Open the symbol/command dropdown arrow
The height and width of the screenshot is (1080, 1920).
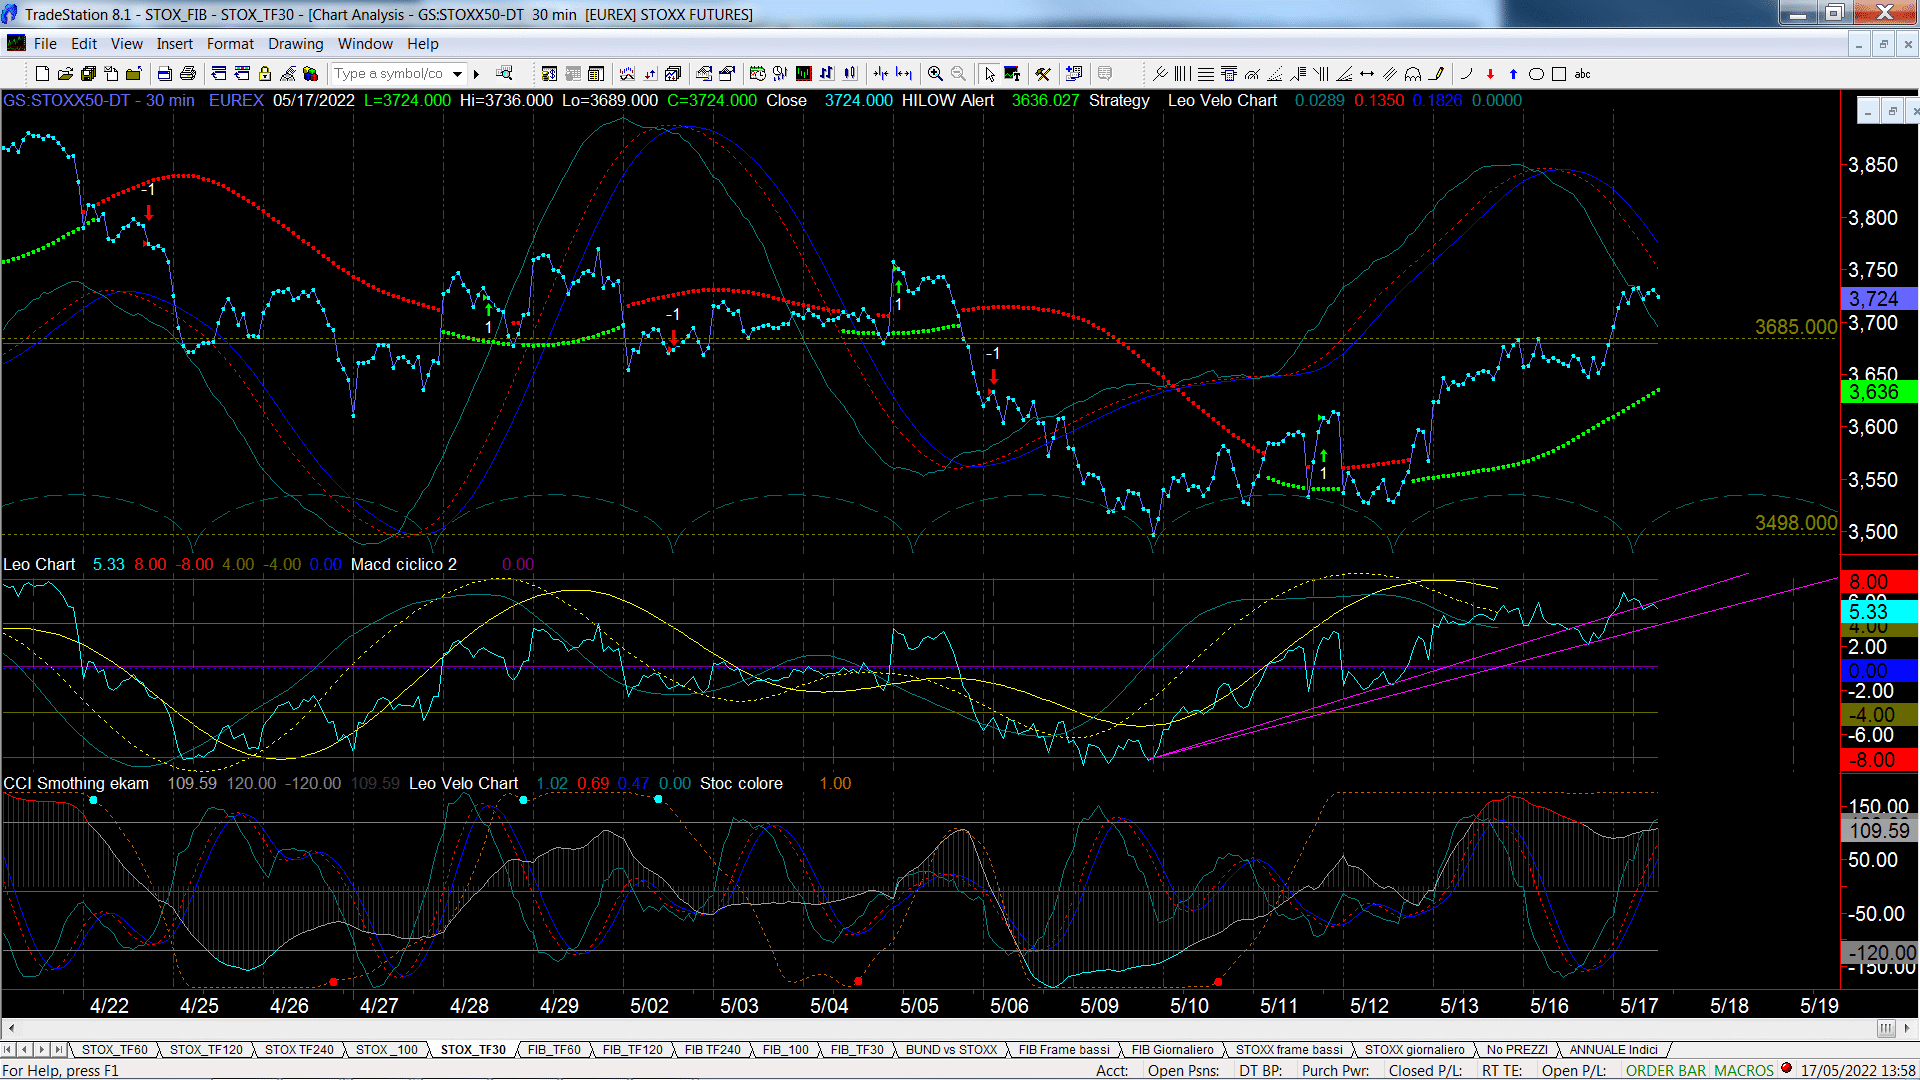(x=457, y=74)
